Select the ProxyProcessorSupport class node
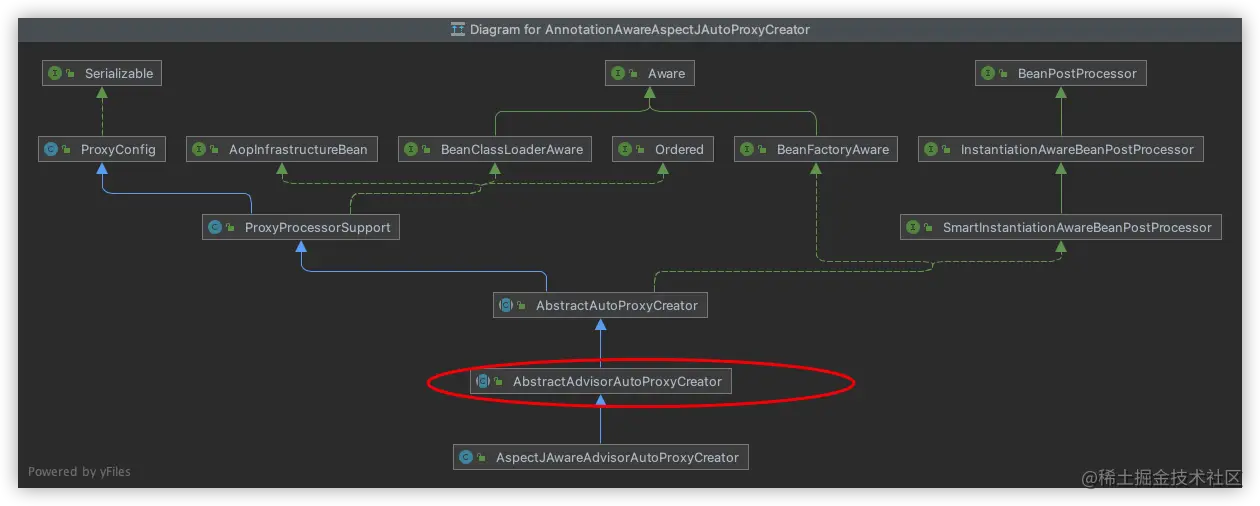Image resolution: width=1260 pixels, height=506 pixels. tap(300, 227)
